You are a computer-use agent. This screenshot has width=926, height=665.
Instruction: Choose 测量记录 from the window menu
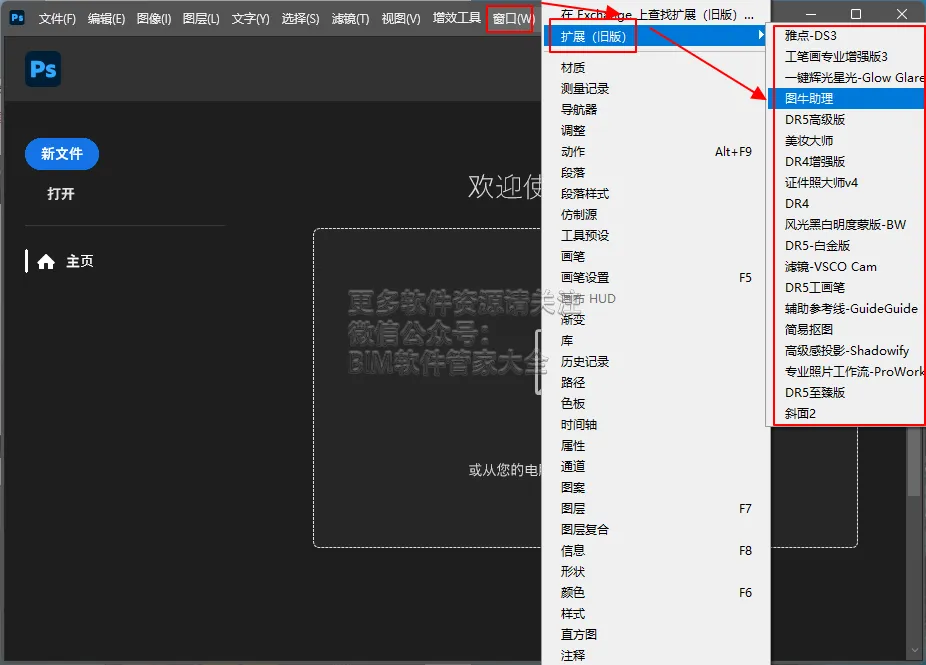click(x=656, y=89)
